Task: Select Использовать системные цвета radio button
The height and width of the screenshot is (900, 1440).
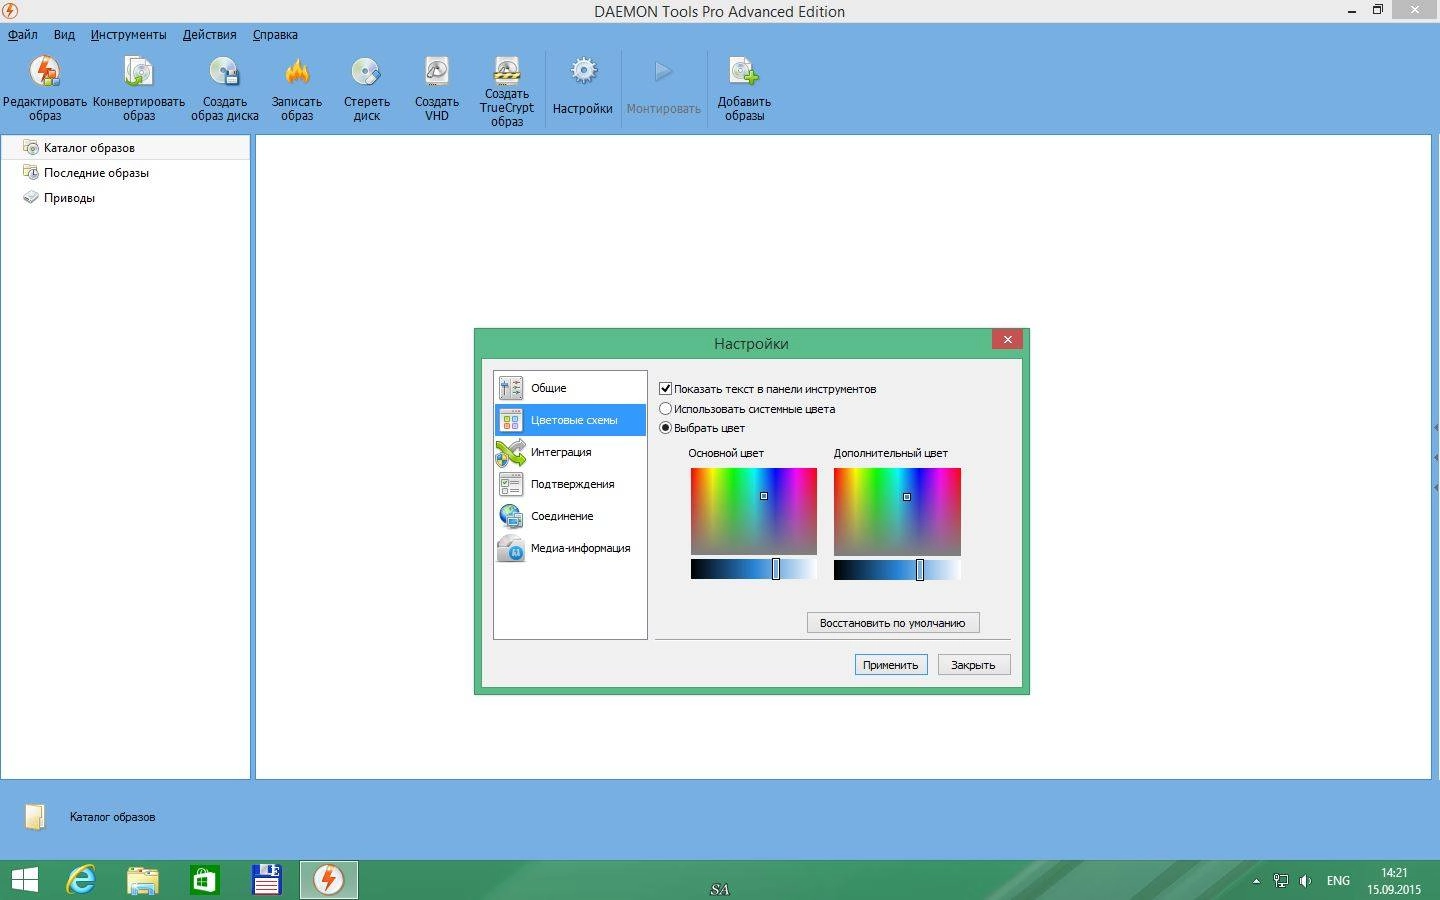Action: (x=665, y=408)
